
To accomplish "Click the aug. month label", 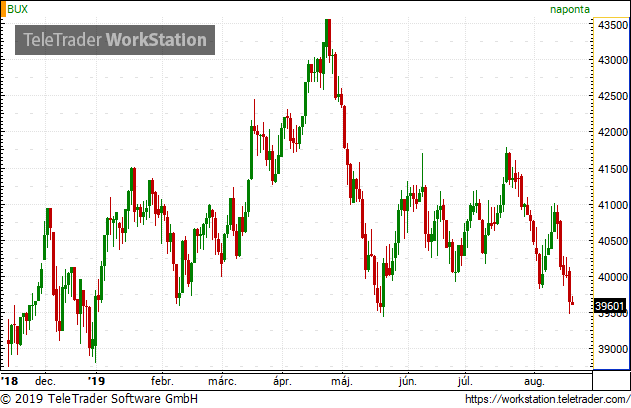I will point(534,381).
